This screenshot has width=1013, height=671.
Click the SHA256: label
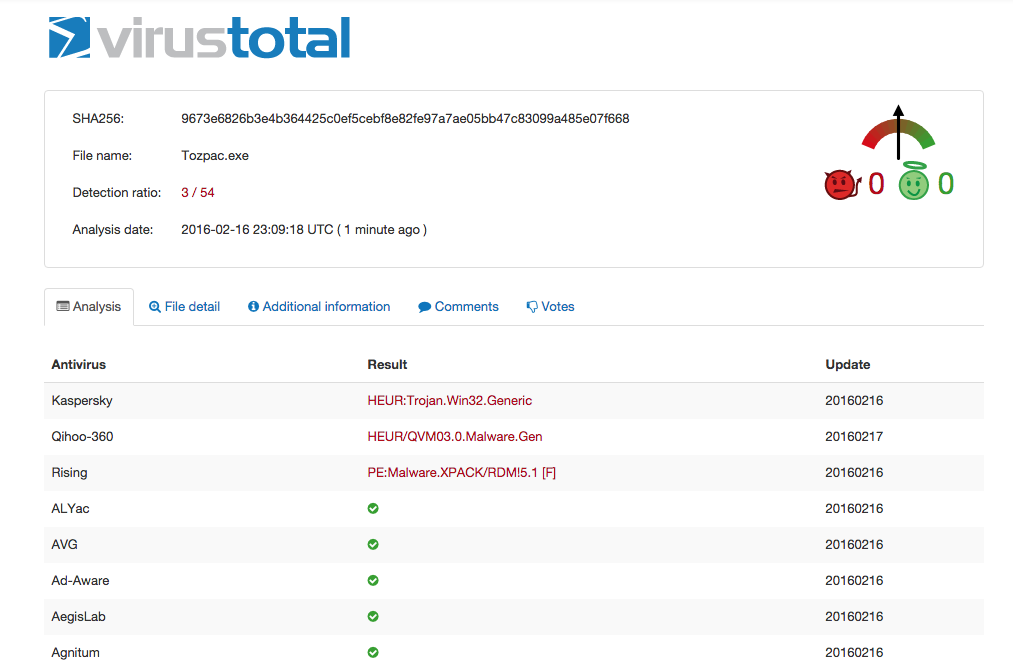click(x=98, y=119)
